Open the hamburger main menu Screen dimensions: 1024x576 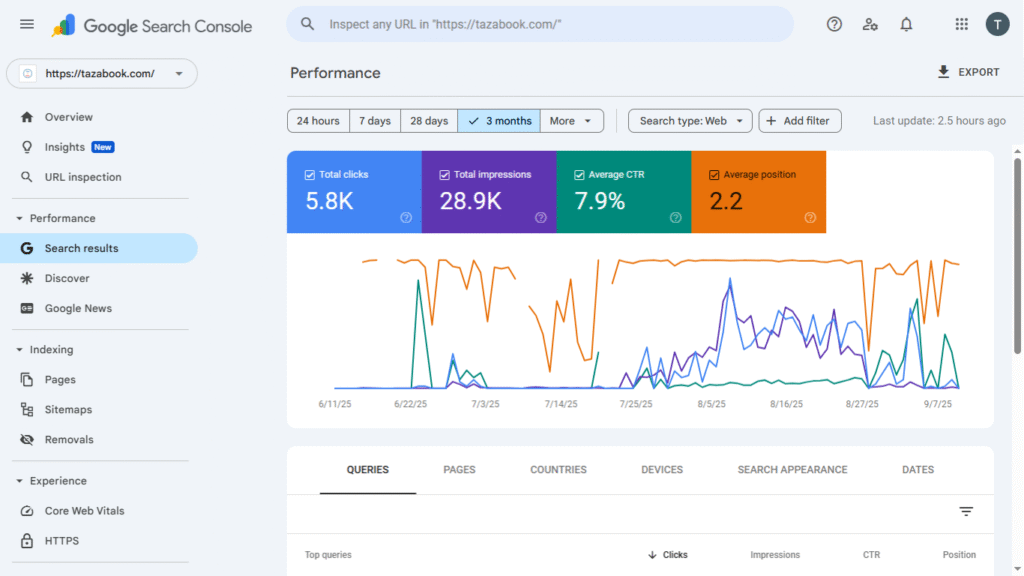(27, 25)
